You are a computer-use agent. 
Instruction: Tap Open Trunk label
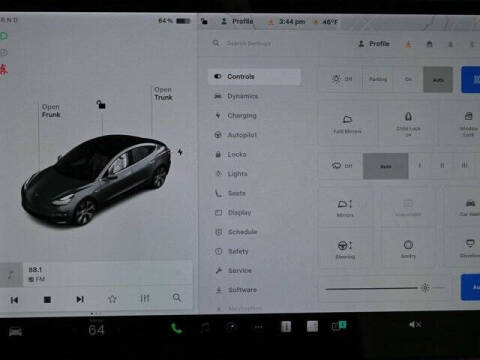[x=163, y=93]
